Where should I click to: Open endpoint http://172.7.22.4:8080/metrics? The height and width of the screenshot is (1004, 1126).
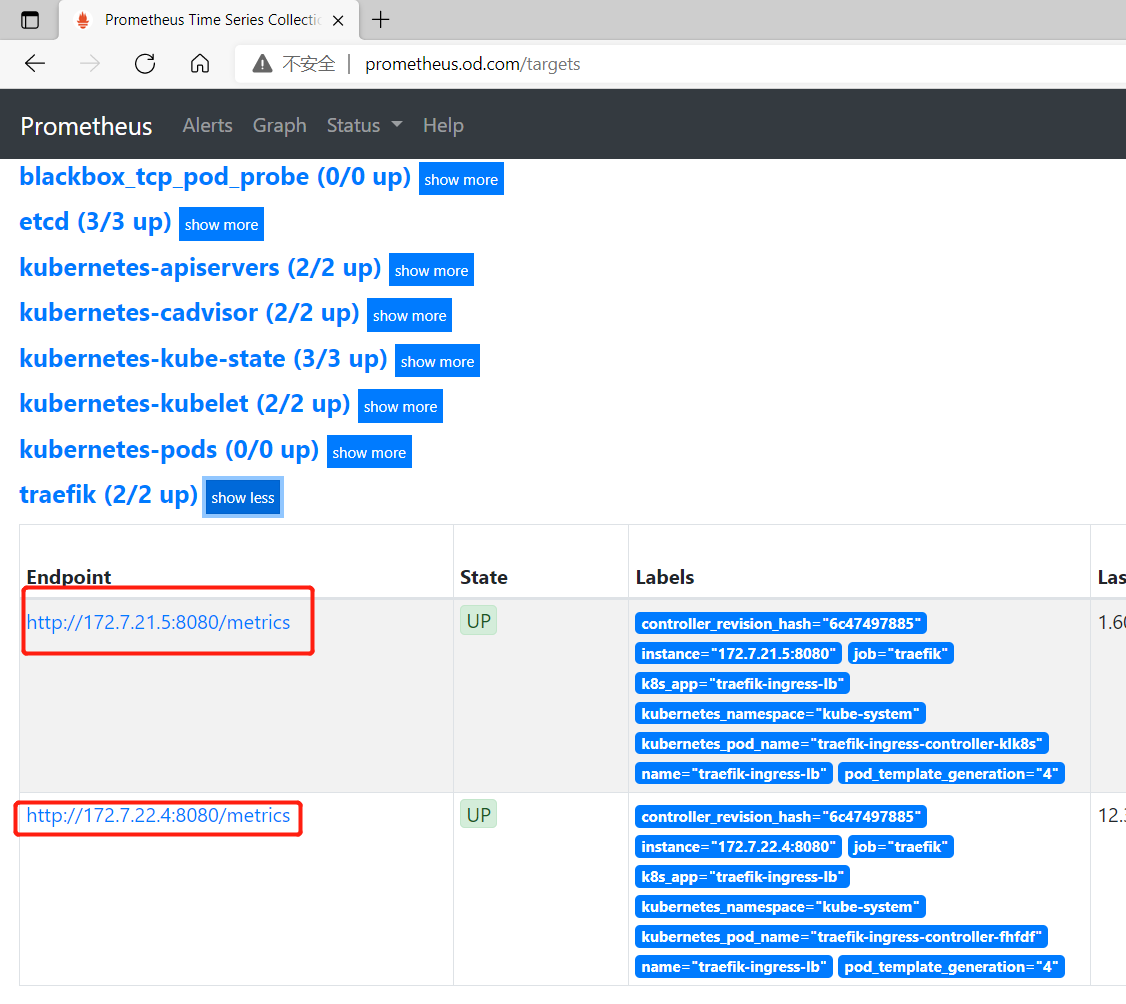[x=158, y=815]
